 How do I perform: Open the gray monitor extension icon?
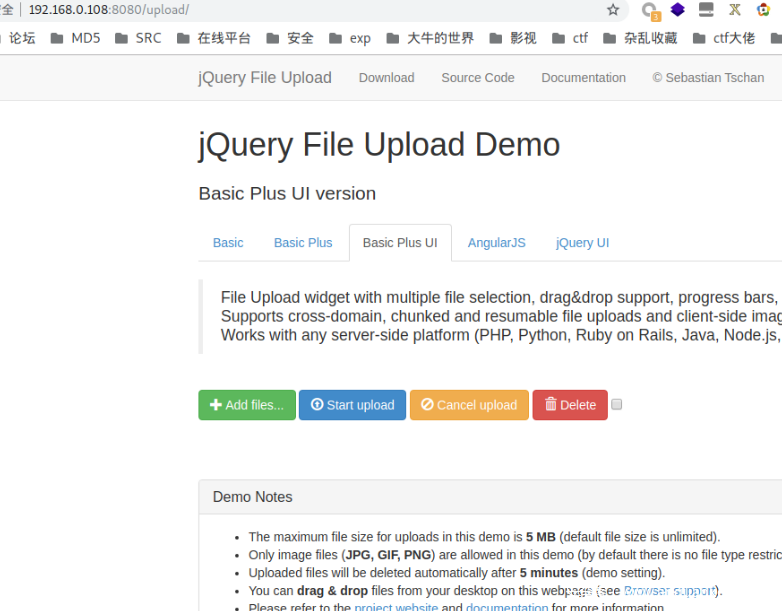pos(706,9)
